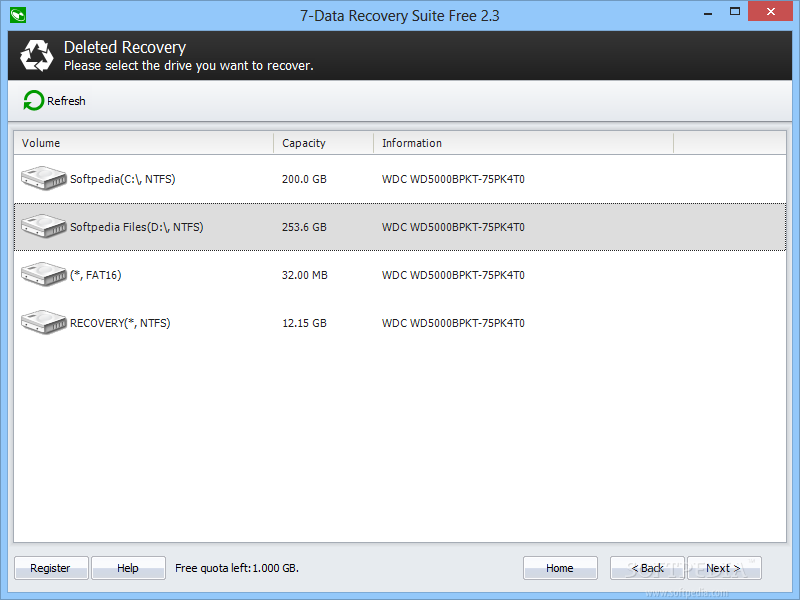Click the Refresh label text
The height and width of the screenshot is (611, 800).
click(x=66, y=101)
